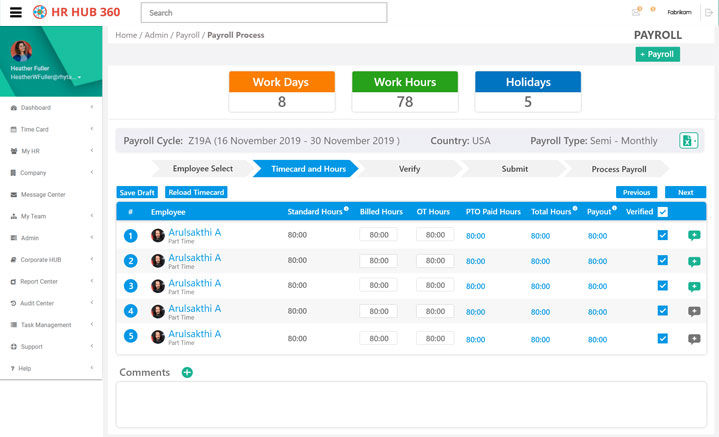The width and height of the screenshot is (719, 437).
Task: Open Heather Fuller profile dropdown
Action: coord(79,77)
